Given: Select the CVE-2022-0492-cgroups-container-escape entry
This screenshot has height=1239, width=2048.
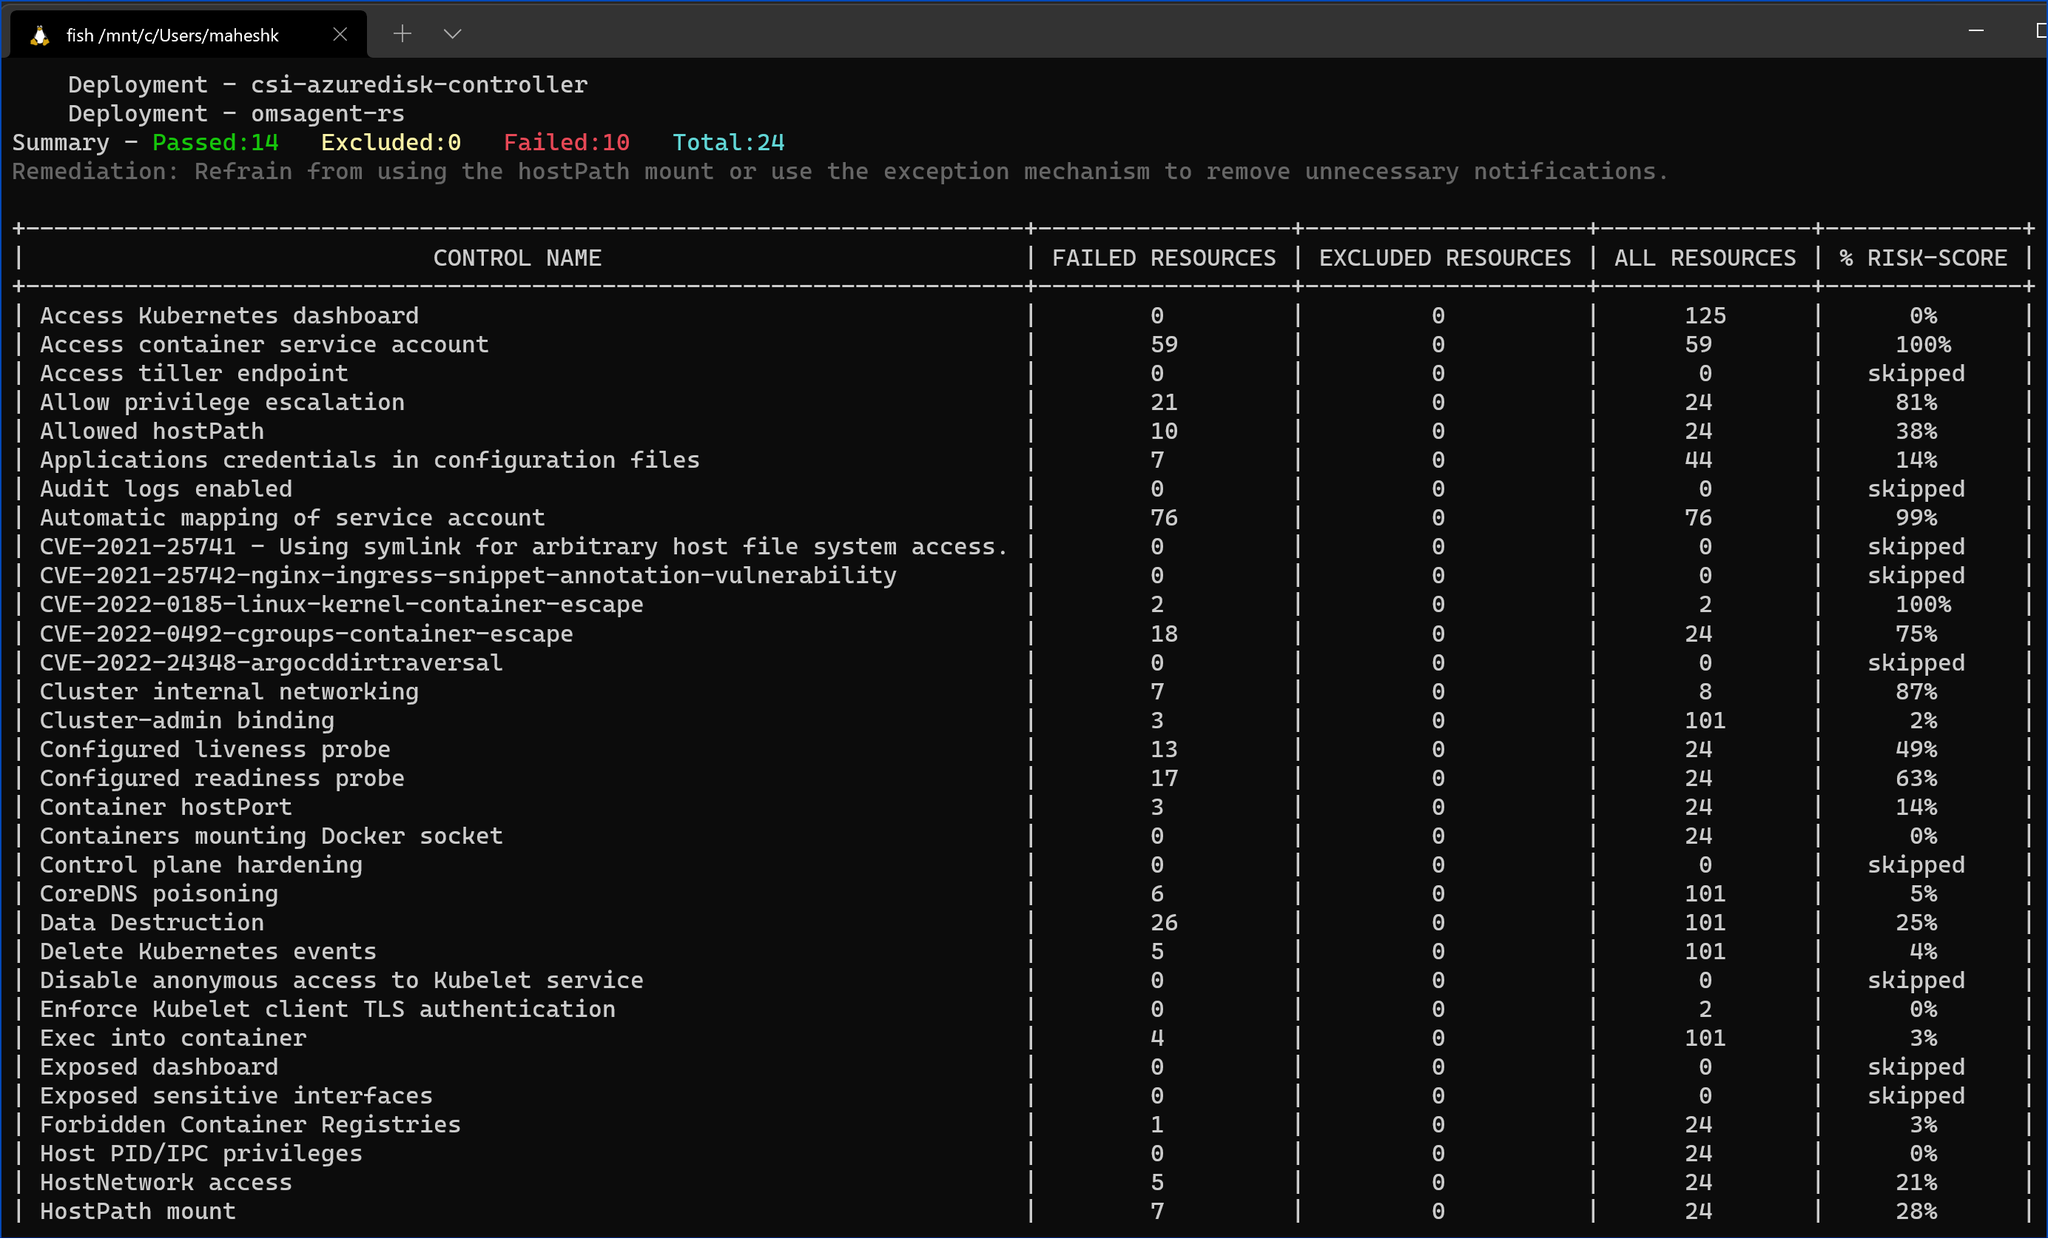Looking at the screenshot, I should [x=306, y=633].
